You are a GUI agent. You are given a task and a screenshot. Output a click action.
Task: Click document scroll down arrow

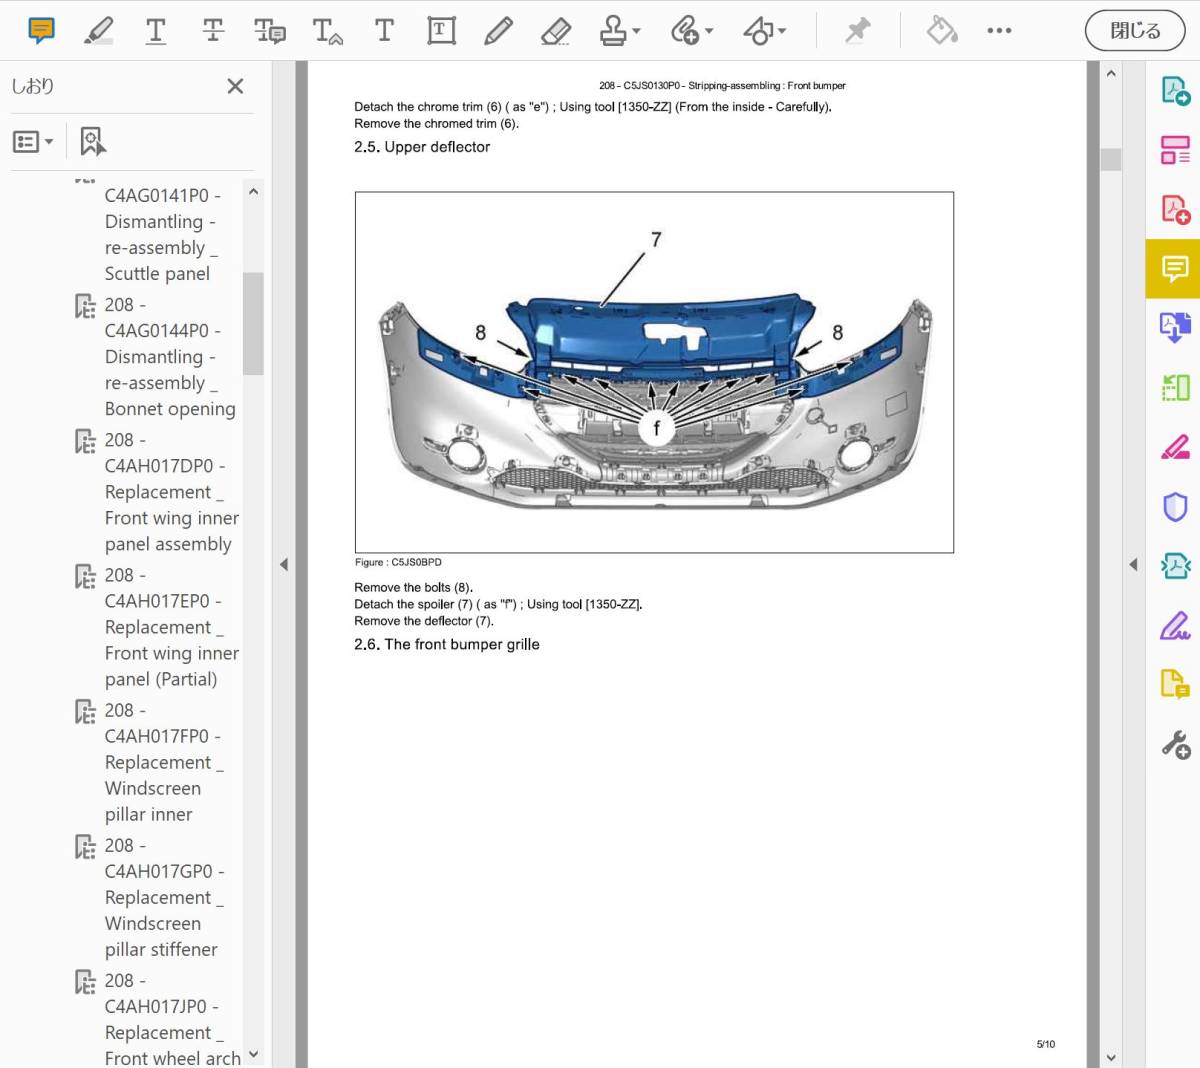1111,1056
